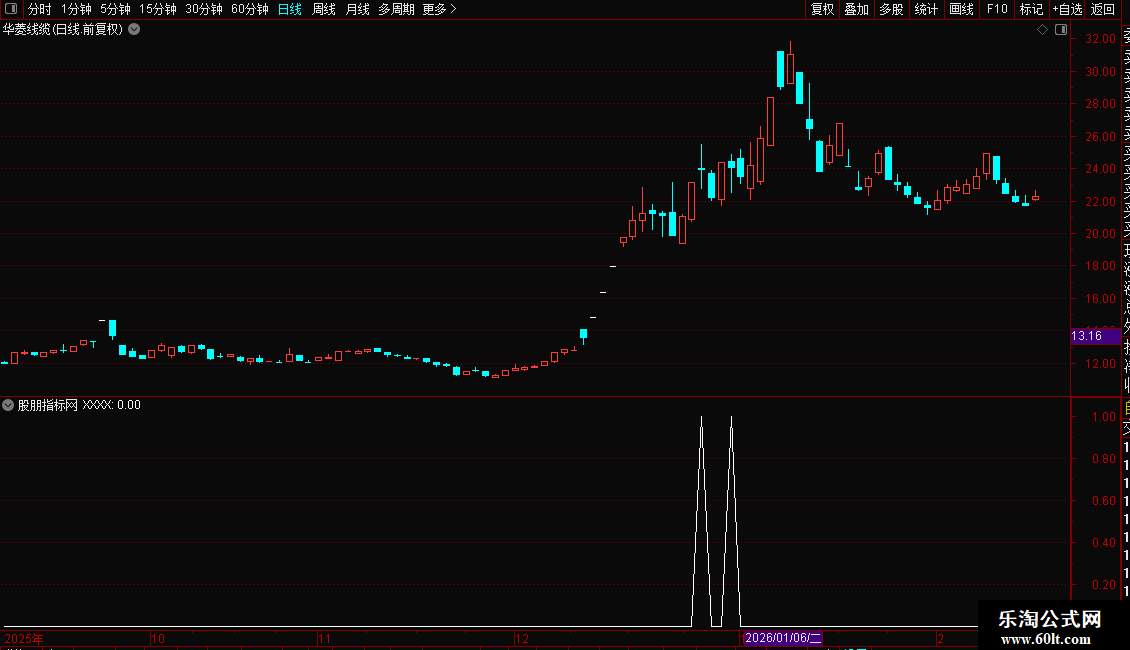Click the 2025年 label on time axis

[24, 638]
